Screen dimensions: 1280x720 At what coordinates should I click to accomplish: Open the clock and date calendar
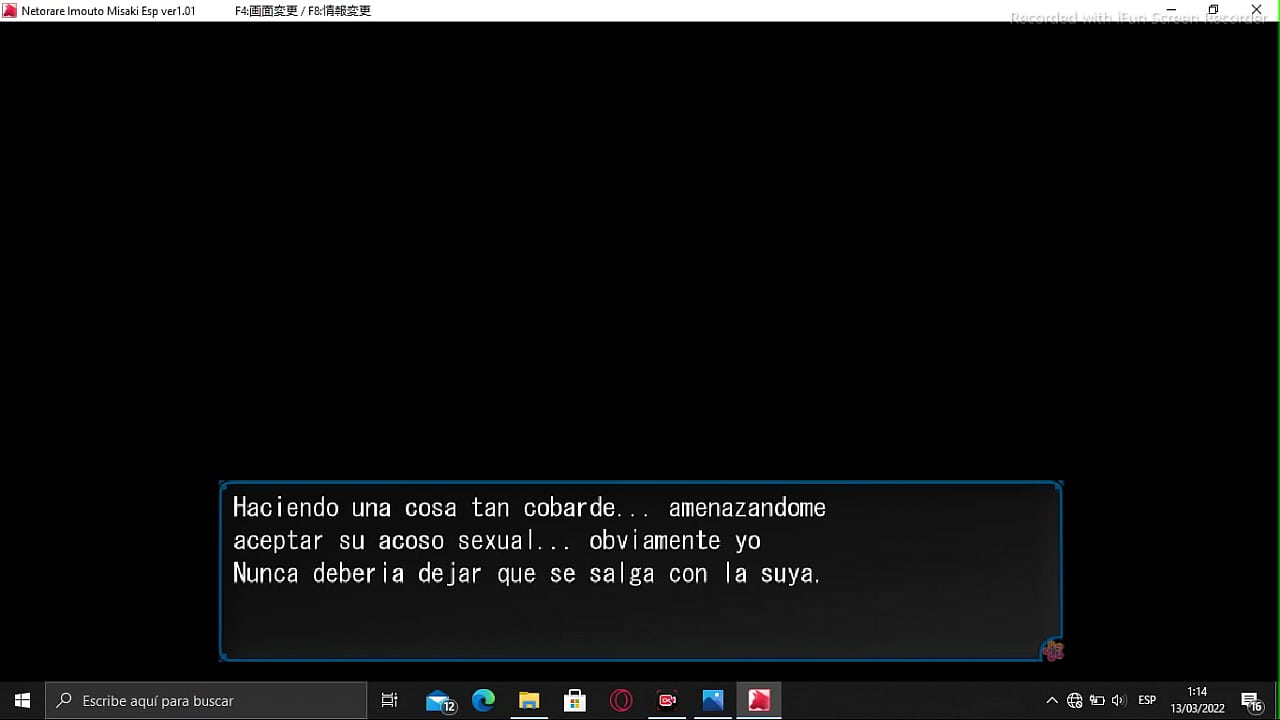tap(1197, 701)
